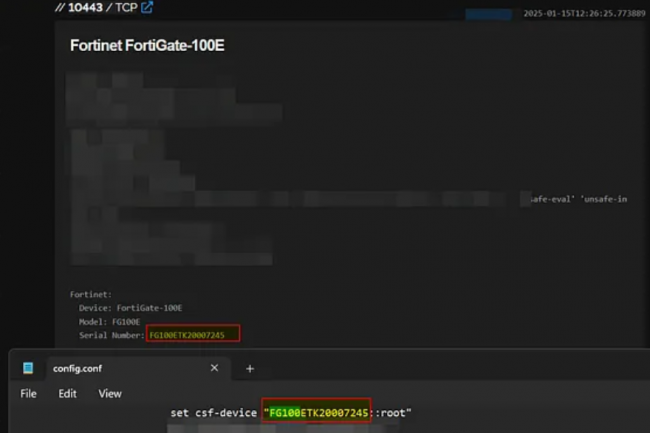The height and width of the screenshot is (433, 650).
Task: Click the Notepad file icon on config.conf tab
Action: pyautogui.click(x=28, y=368)
